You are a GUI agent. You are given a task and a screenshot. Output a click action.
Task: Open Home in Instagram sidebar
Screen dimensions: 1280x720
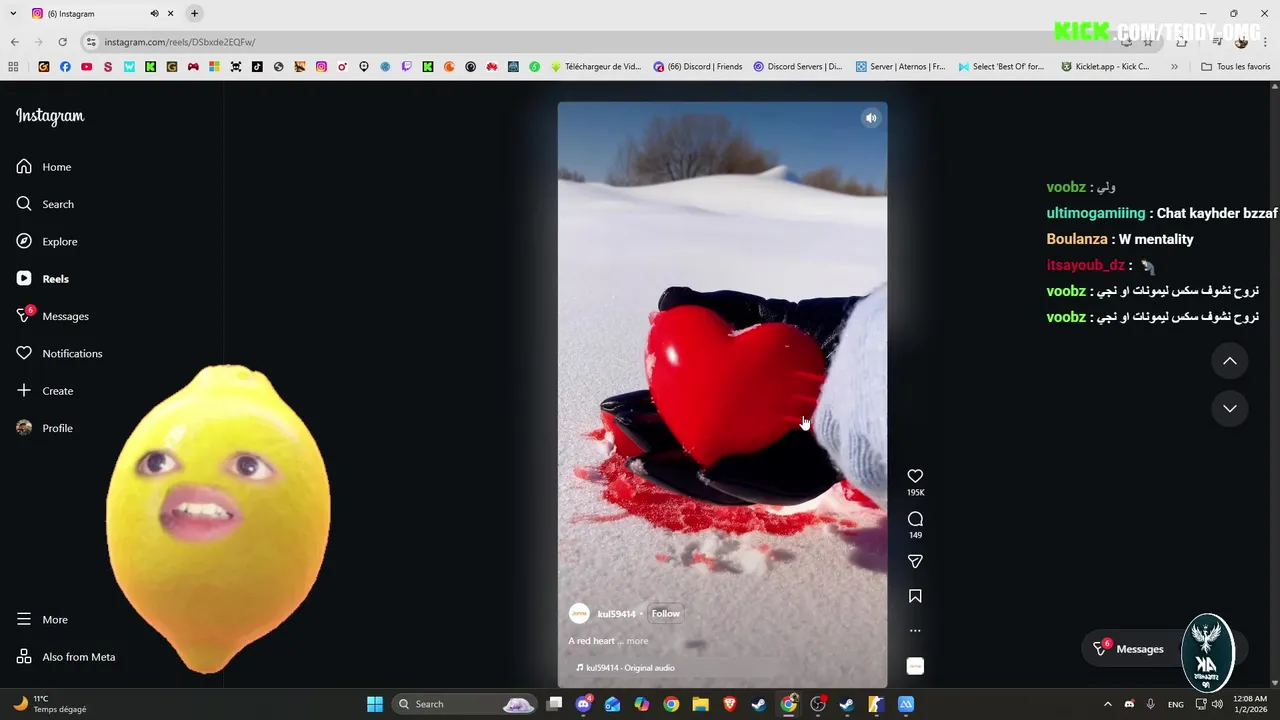click(44, 167)
